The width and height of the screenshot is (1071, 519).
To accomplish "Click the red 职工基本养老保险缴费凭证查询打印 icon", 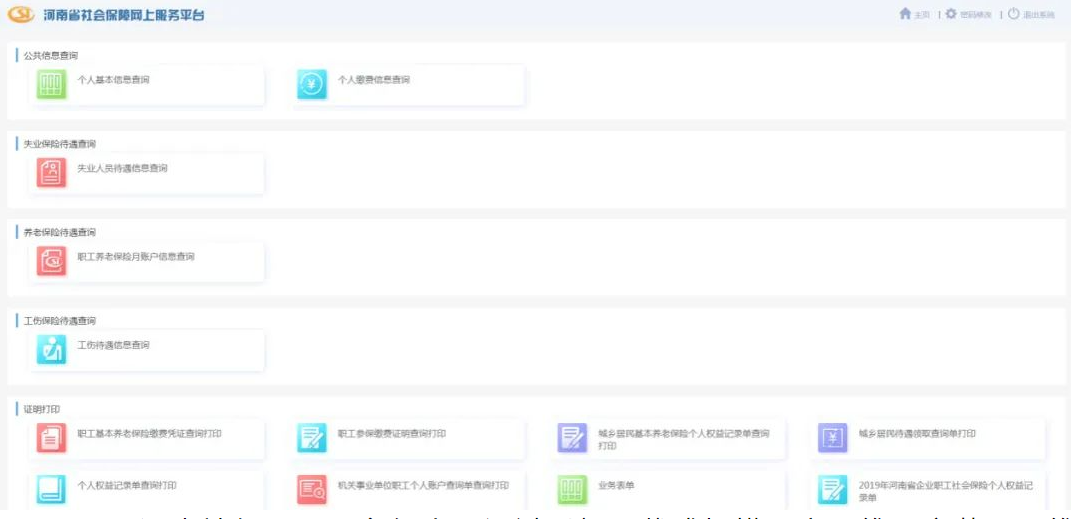I will (51, 438).
